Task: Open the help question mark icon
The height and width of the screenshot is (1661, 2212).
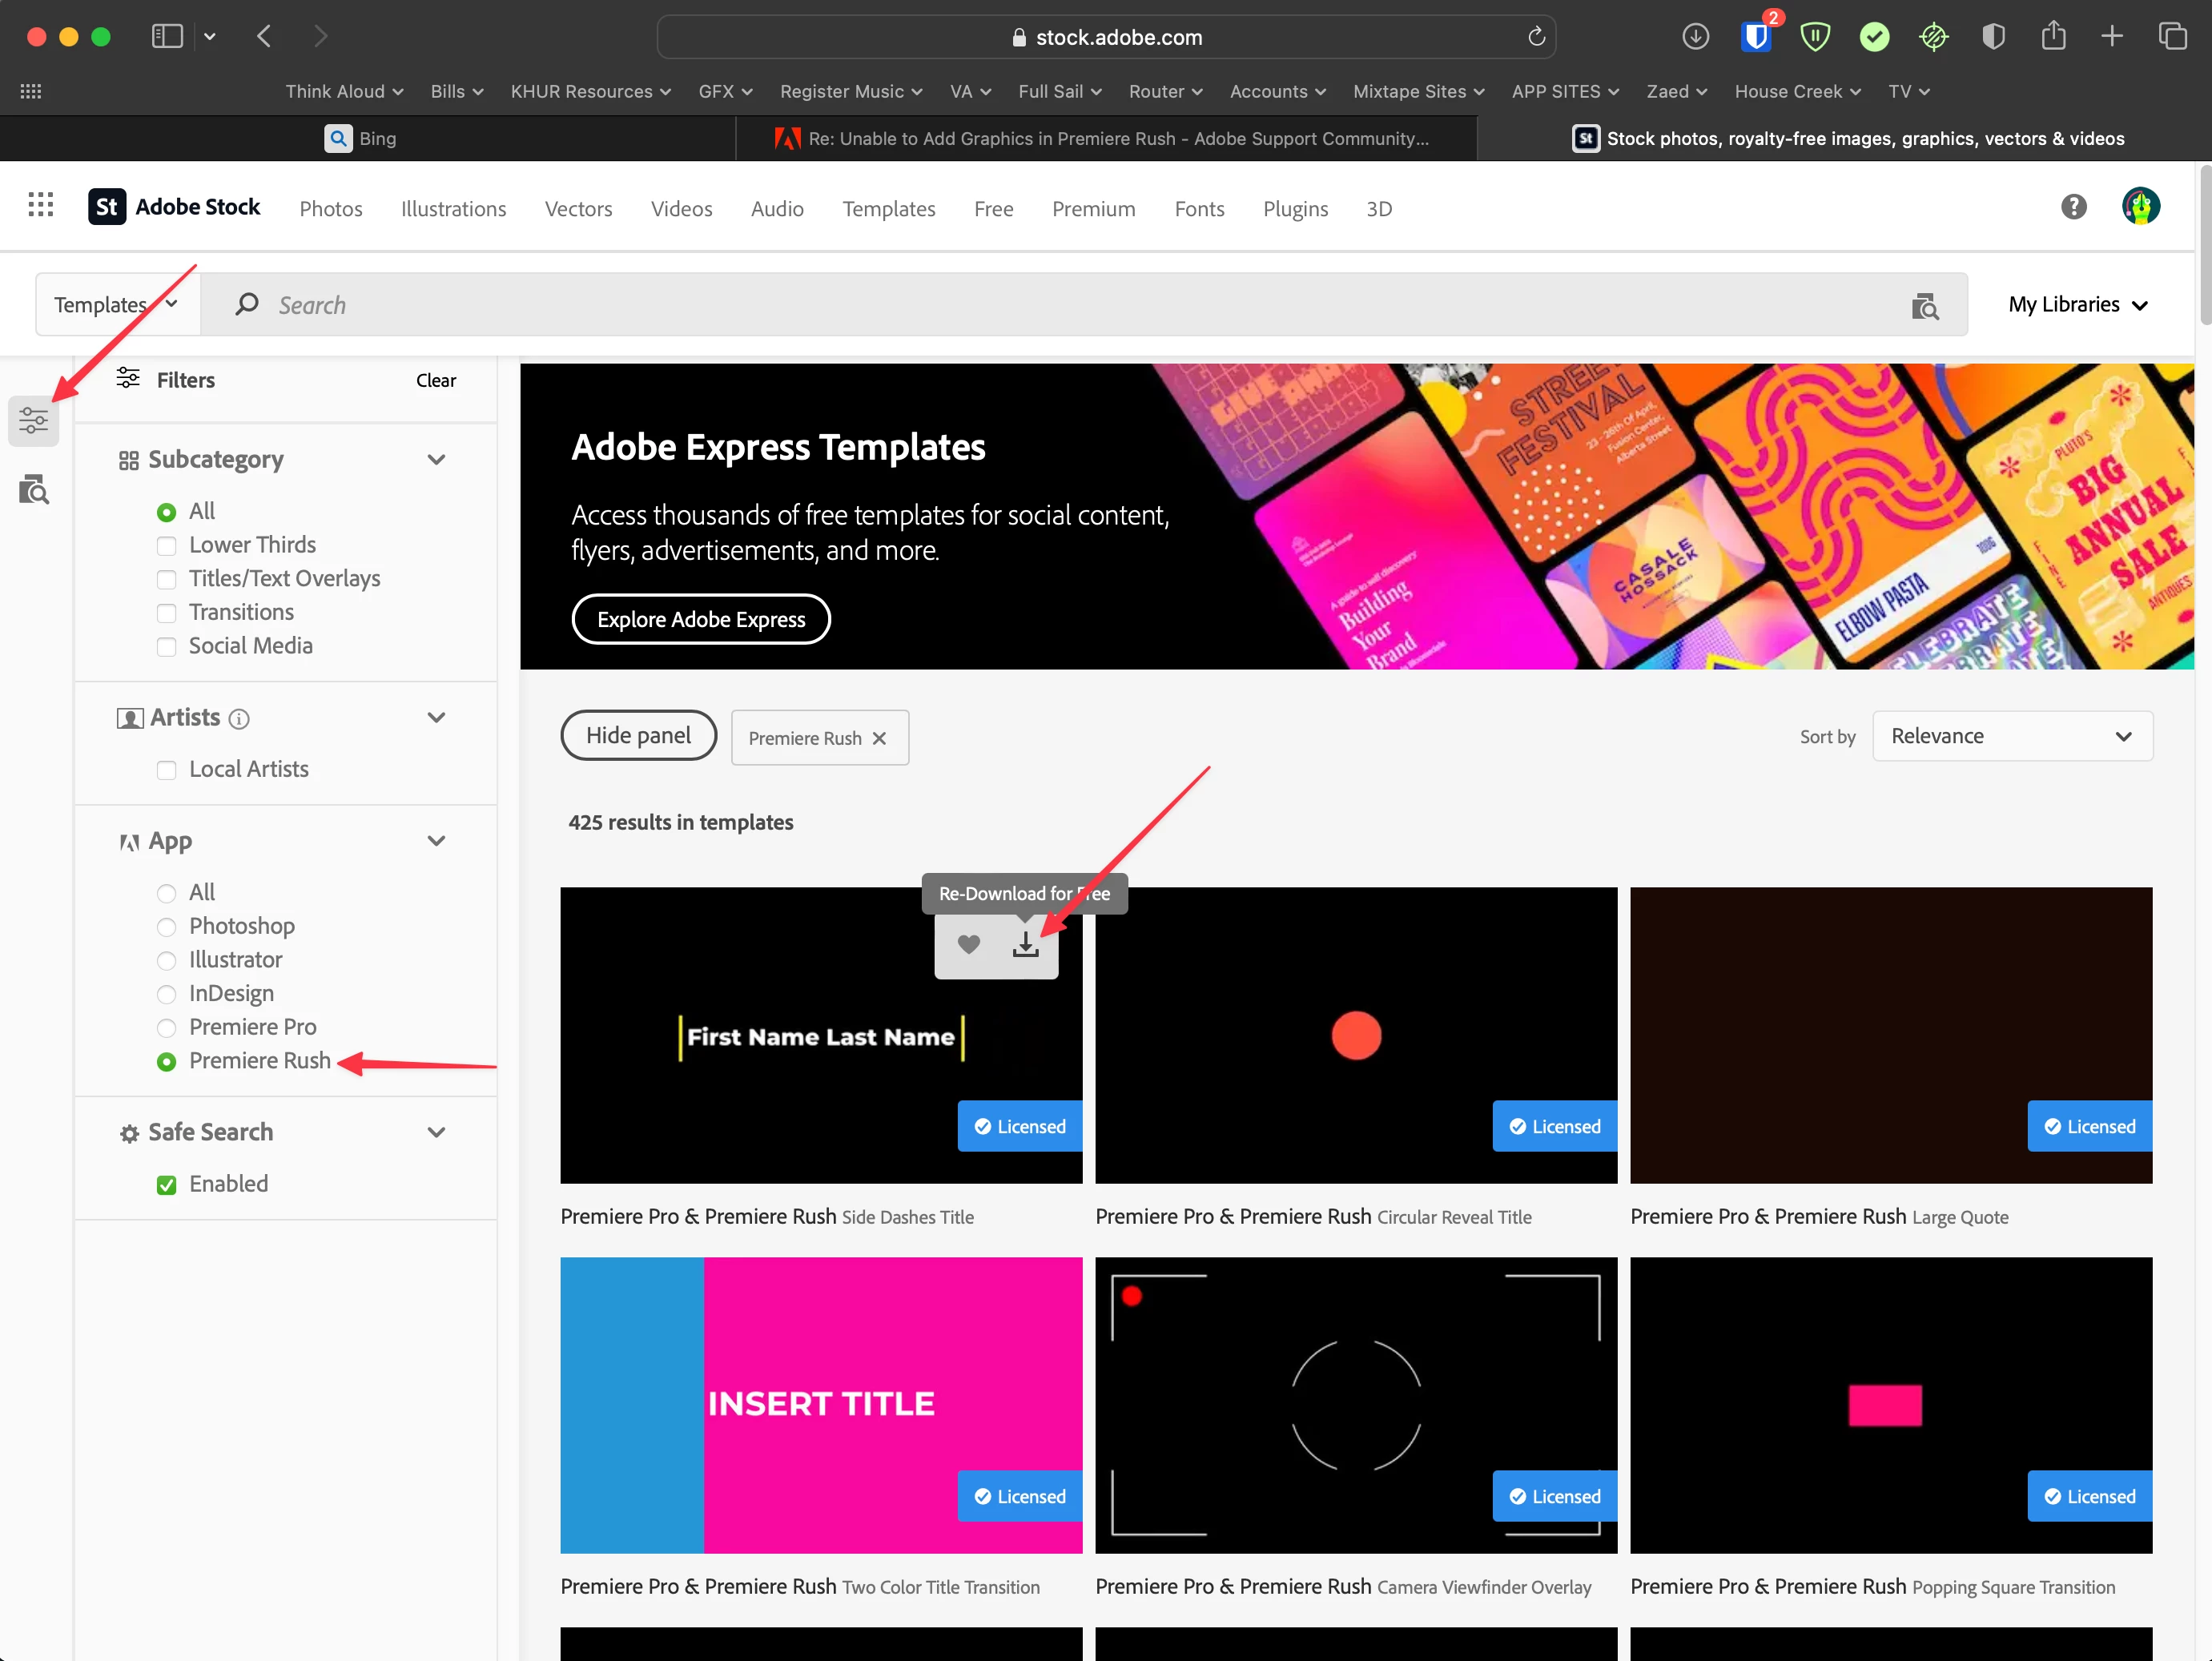Action: (2073, 207)
